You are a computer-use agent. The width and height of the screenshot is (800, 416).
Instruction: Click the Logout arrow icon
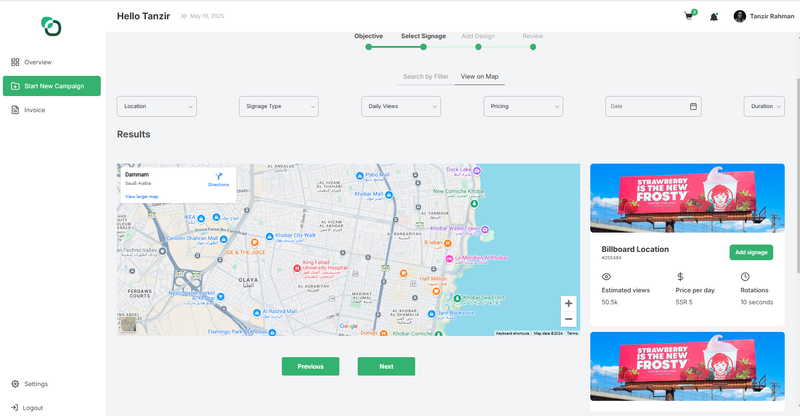[15, 407]
